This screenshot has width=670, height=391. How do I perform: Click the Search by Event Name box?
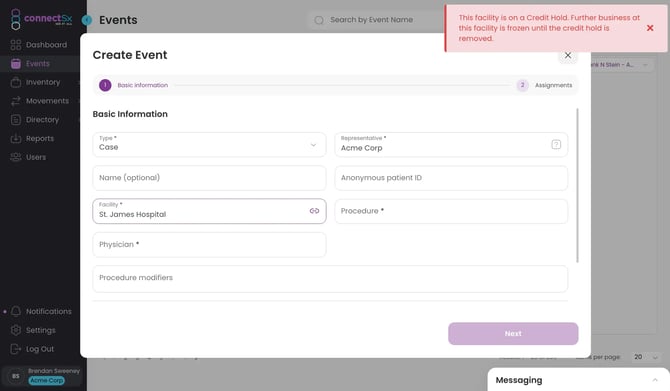[x=376, y=20]
